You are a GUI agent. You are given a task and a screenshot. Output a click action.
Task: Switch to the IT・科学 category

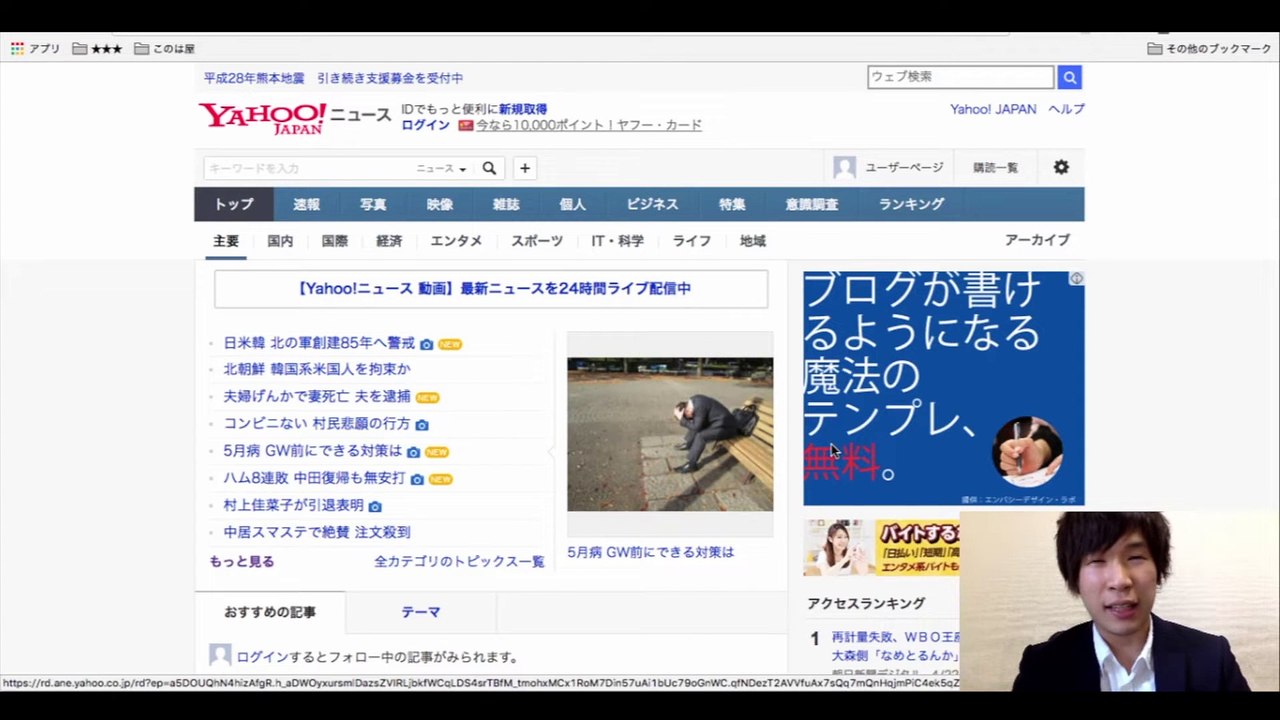click(617, 241)
